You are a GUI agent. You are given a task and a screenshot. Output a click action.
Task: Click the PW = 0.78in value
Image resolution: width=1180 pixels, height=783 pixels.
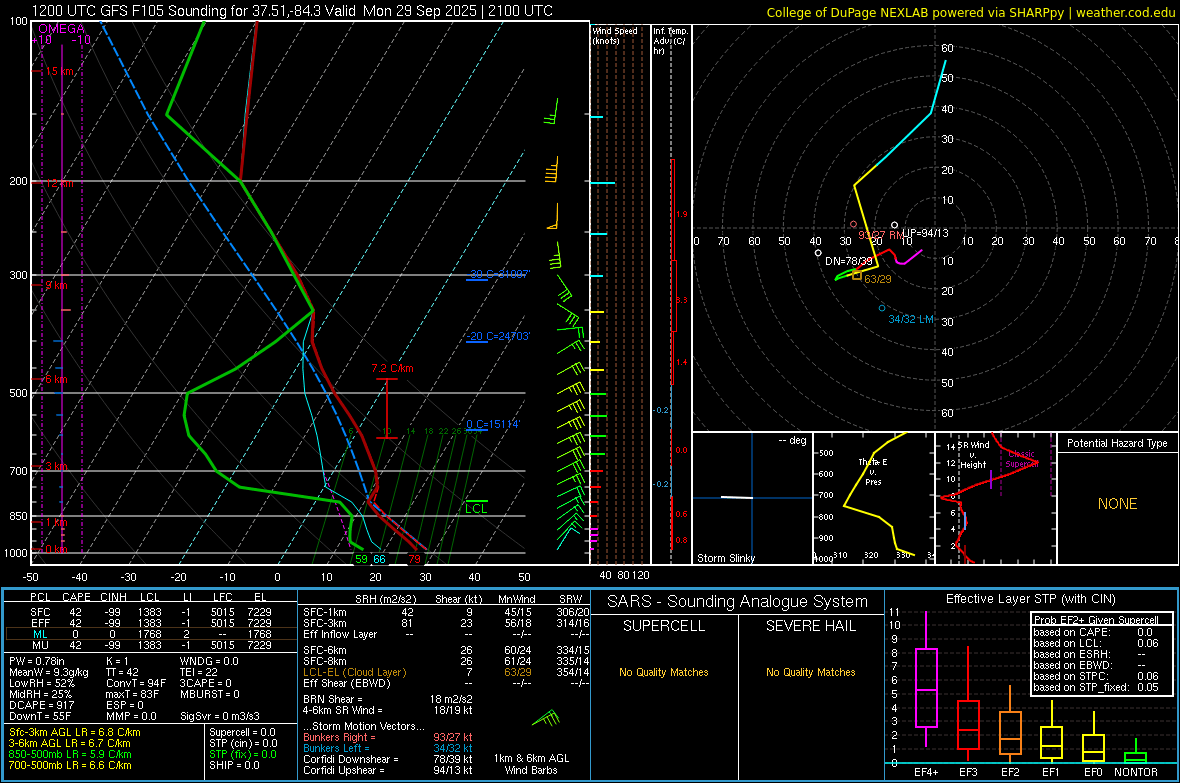click(37, 661)
